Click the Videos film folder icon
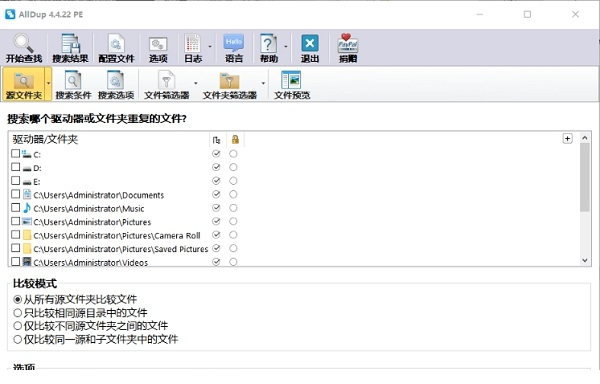Viewport: 600px width, 384px height. [x=27, y=262]
